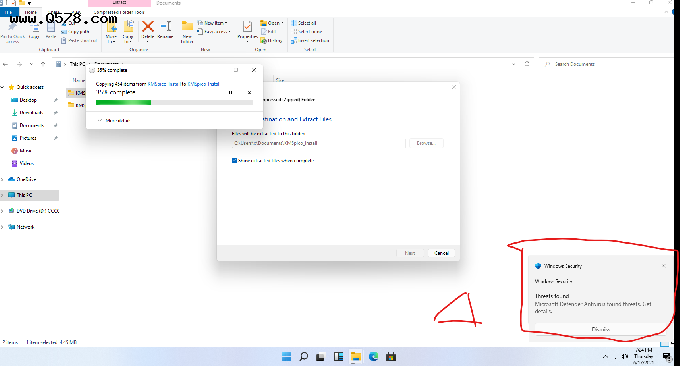Click Copy path in Clipboard group

coord(76,32)
